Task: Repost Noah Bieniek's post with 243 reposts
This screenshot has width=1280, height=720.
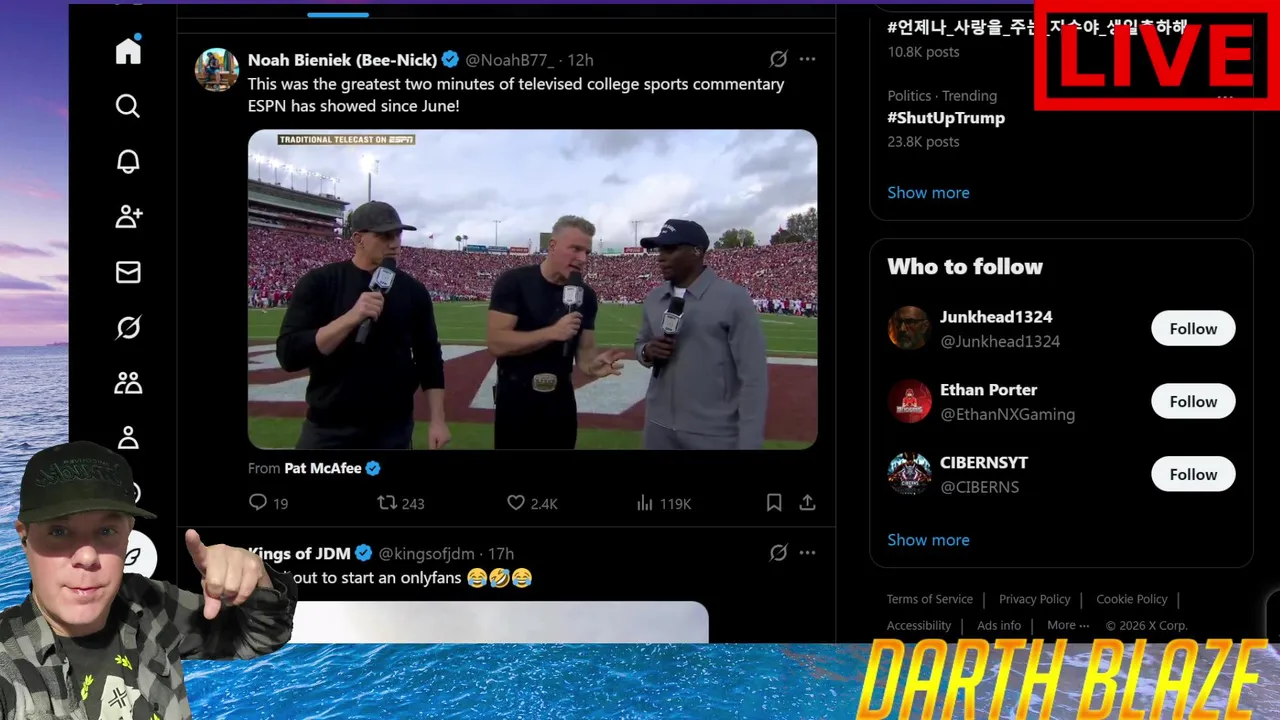Action: 387,503
